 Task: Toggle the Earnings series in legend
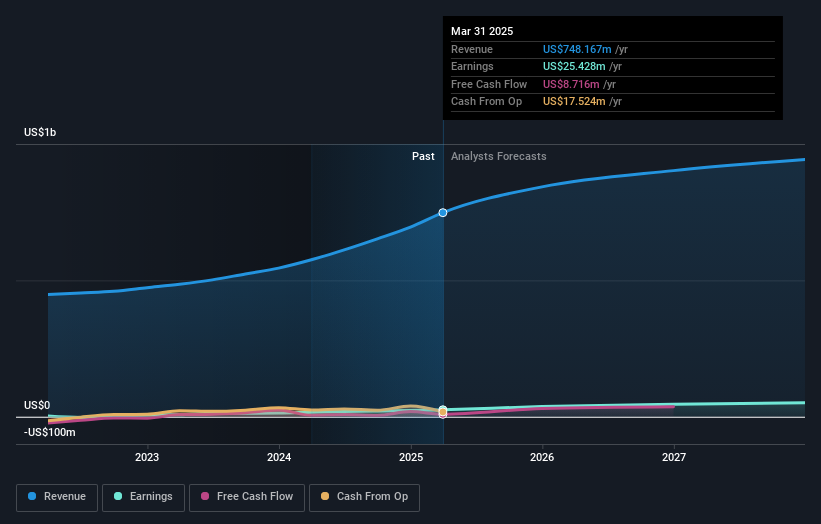143,497
